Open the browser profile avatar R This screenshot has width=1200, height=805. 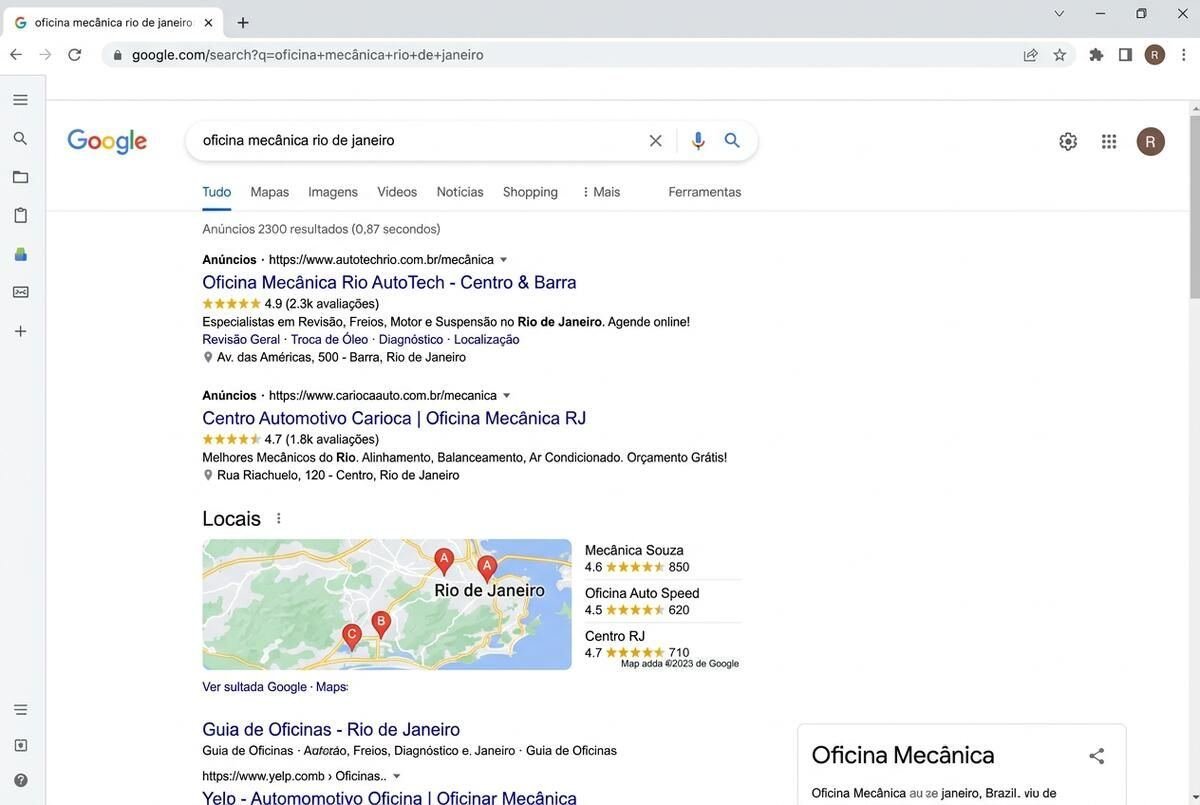coord(1155,55)
